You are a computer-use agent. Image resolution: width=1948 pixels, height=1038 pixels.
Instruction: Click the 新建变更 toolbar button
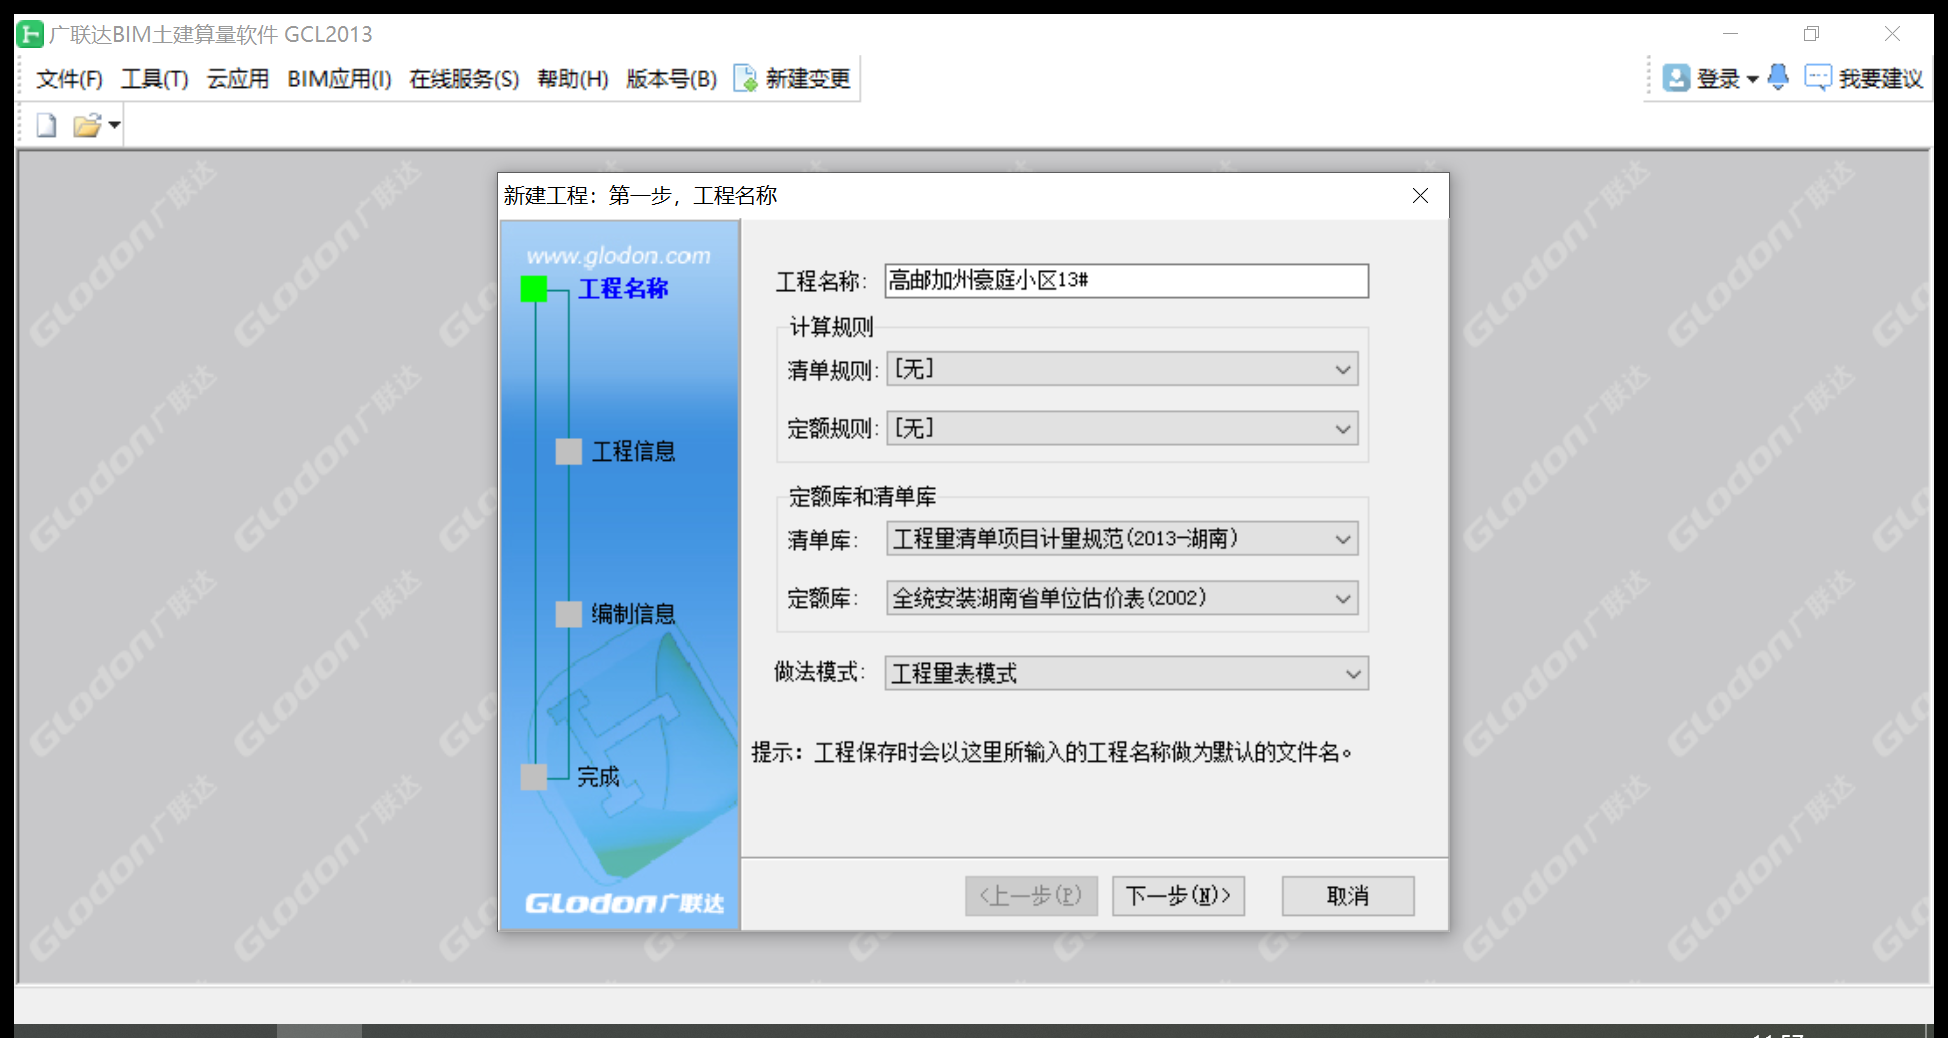pos(792,79)
